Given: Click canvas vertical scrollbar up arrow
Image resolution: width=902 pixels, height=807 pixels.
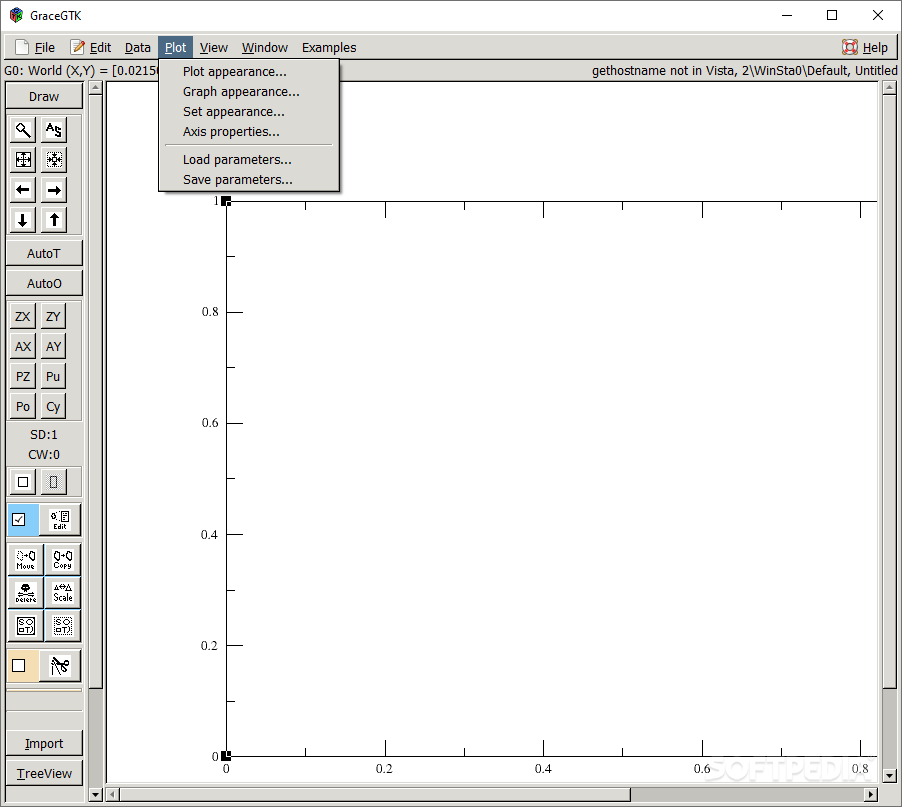Looking at the screenshot, I should click(889, 88).
